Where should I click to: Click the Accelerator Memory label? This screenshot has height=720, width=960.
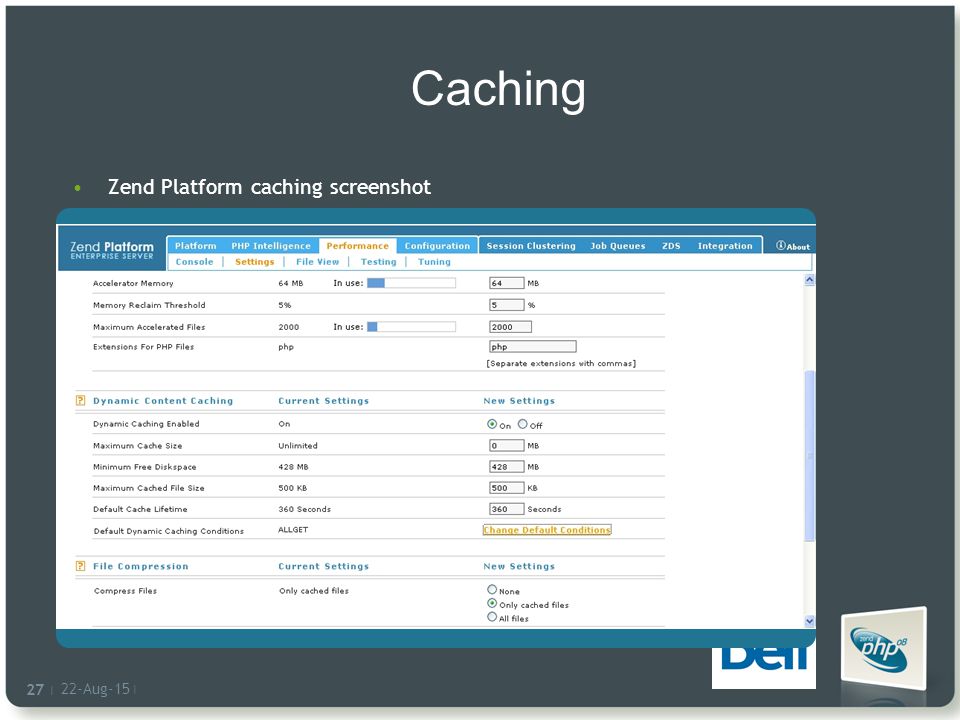click(x=133, y=283)
